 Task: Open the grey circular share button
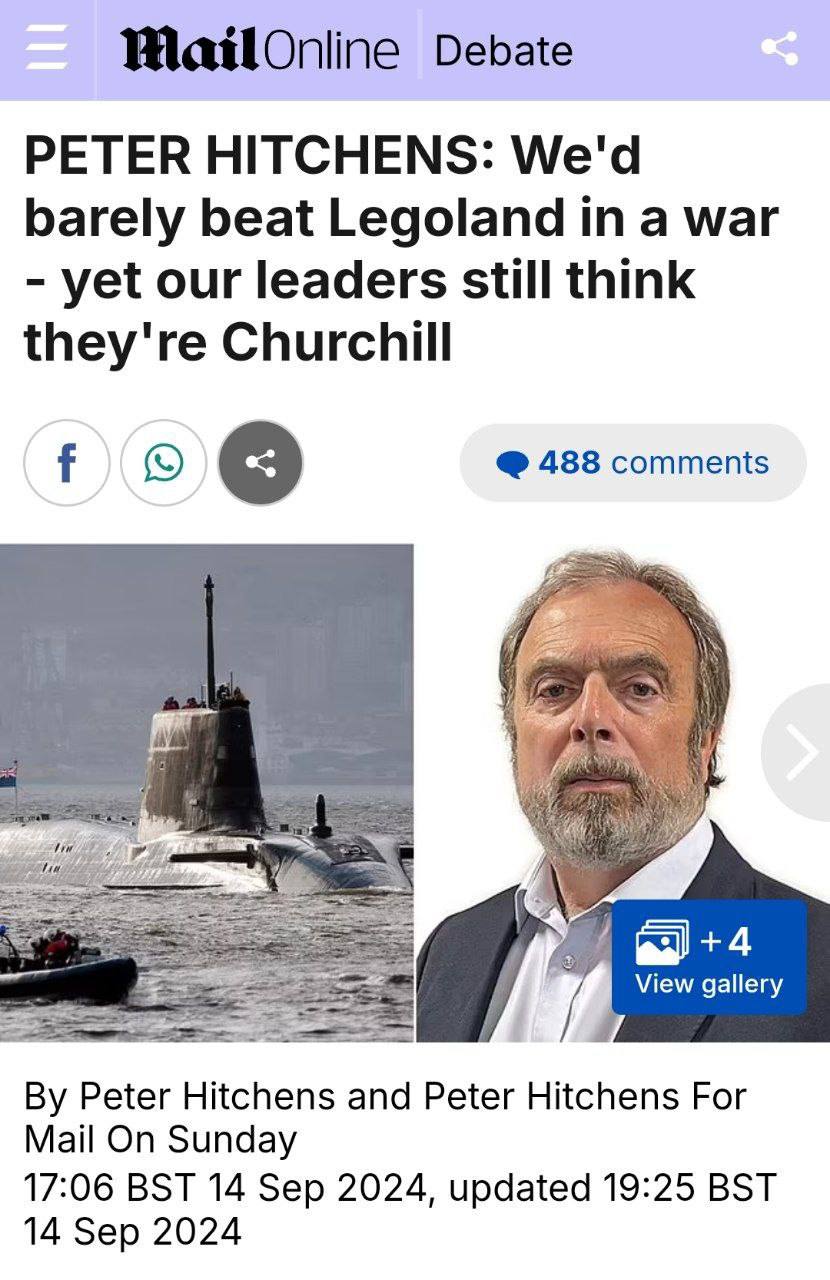pos(261,463)
